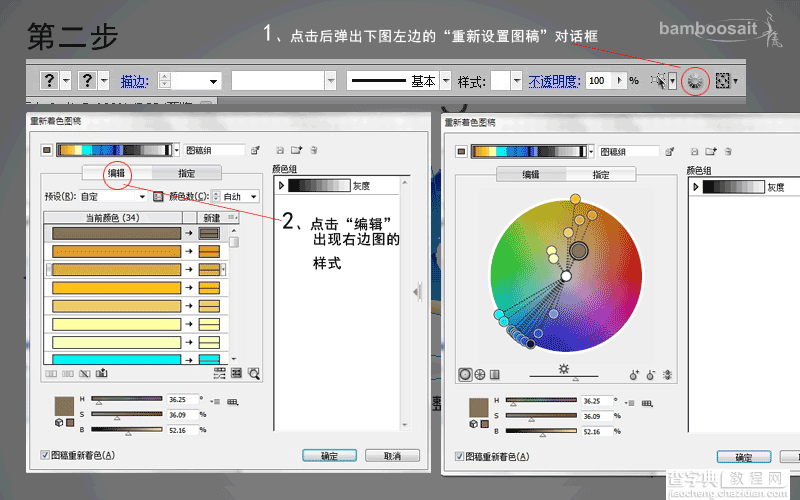Click the remove color tool icon below the wheel

(x=651, y=375)
